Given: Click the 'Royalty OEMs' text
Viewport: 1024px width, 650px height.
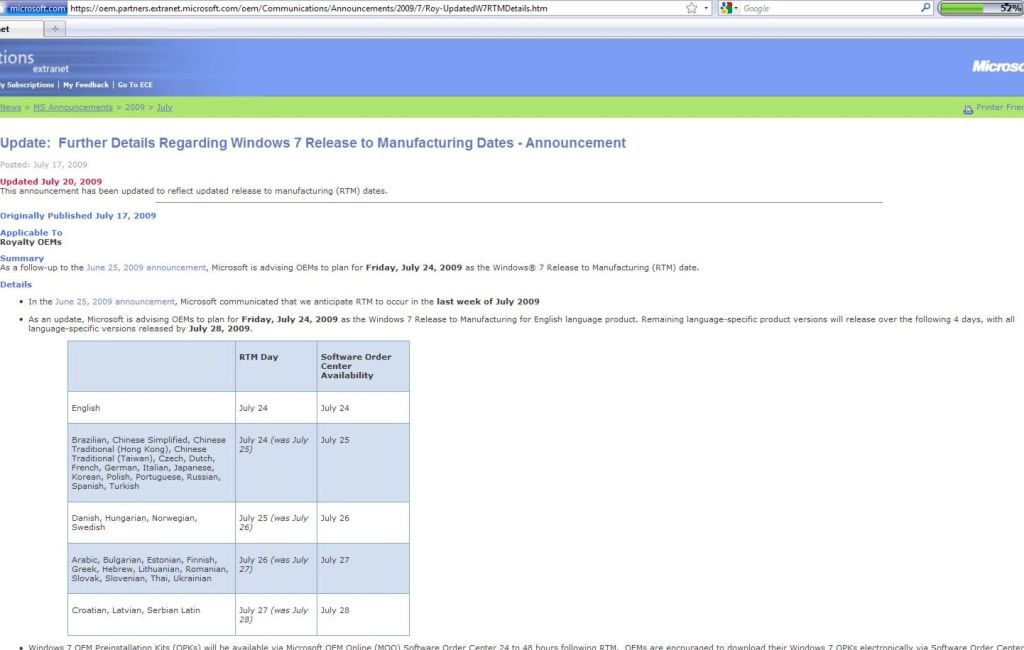Looking at the screenshot, I should click(x=31, y=242).
